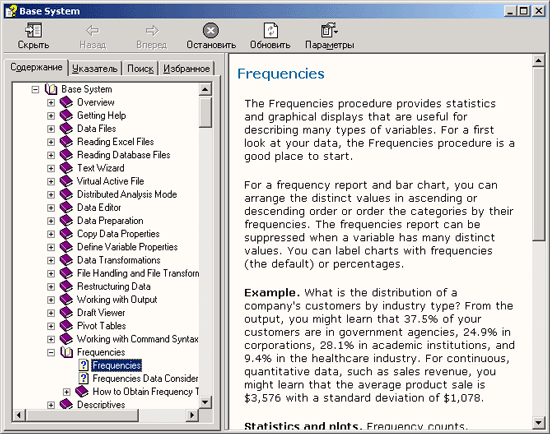The image size is (550, 434).
Task: Click the topic pane scroll-down arrow
Action: (538, 422)
